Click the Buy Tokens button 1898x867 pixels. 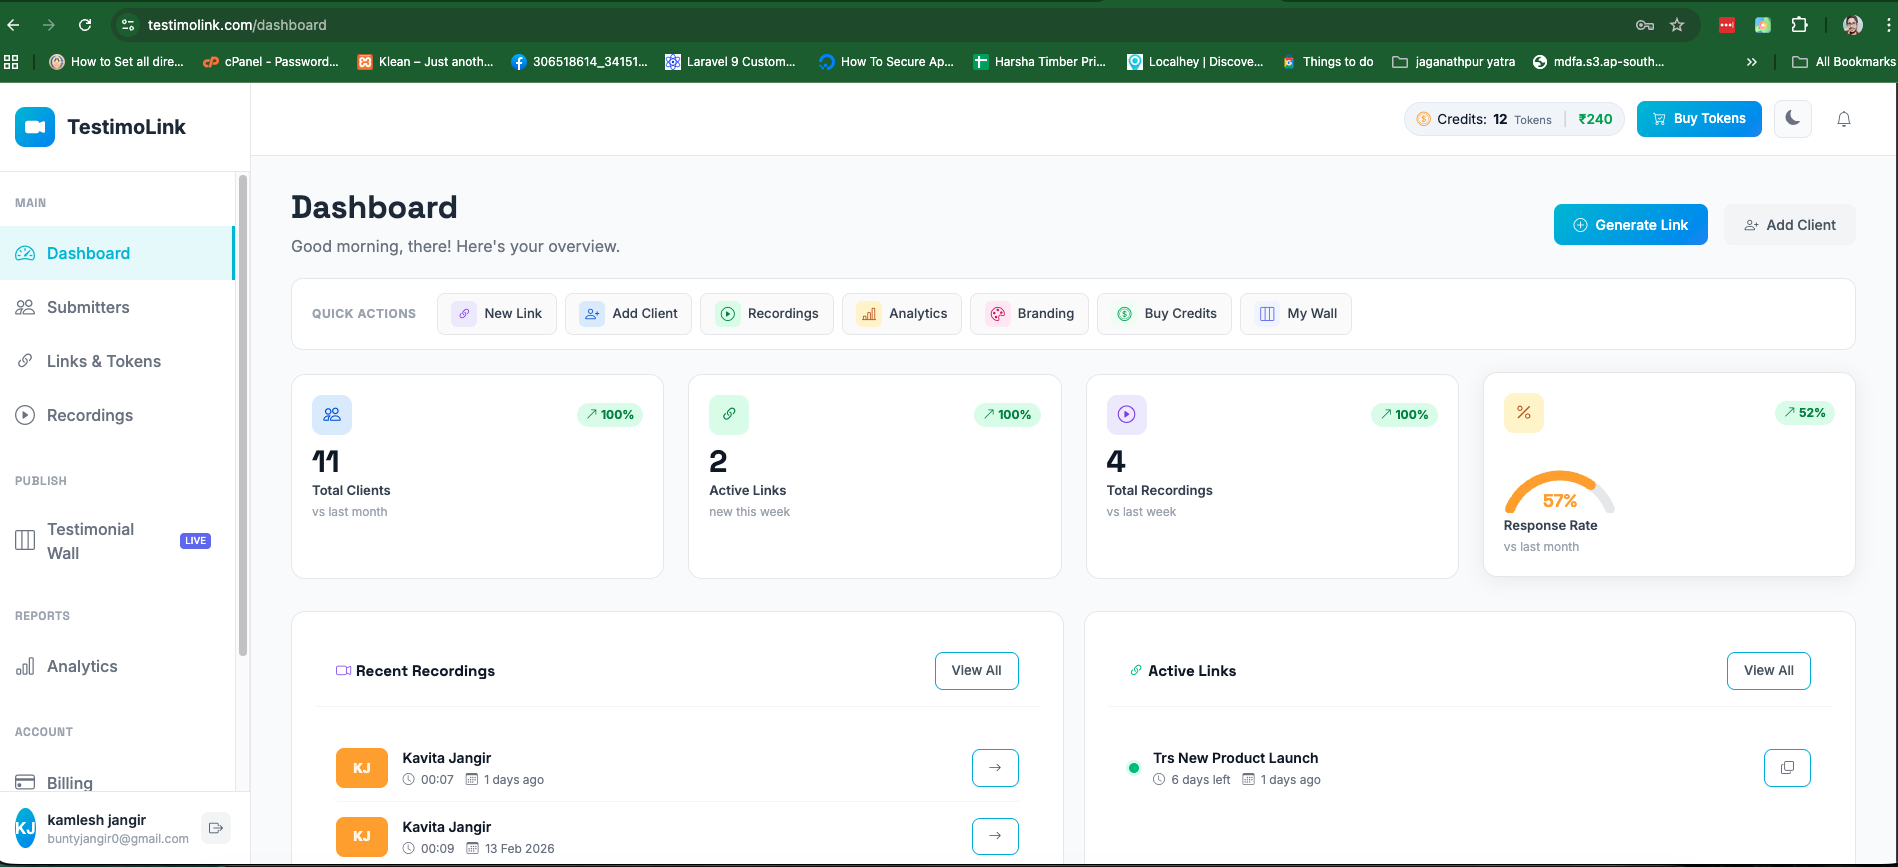point(1699,119)
